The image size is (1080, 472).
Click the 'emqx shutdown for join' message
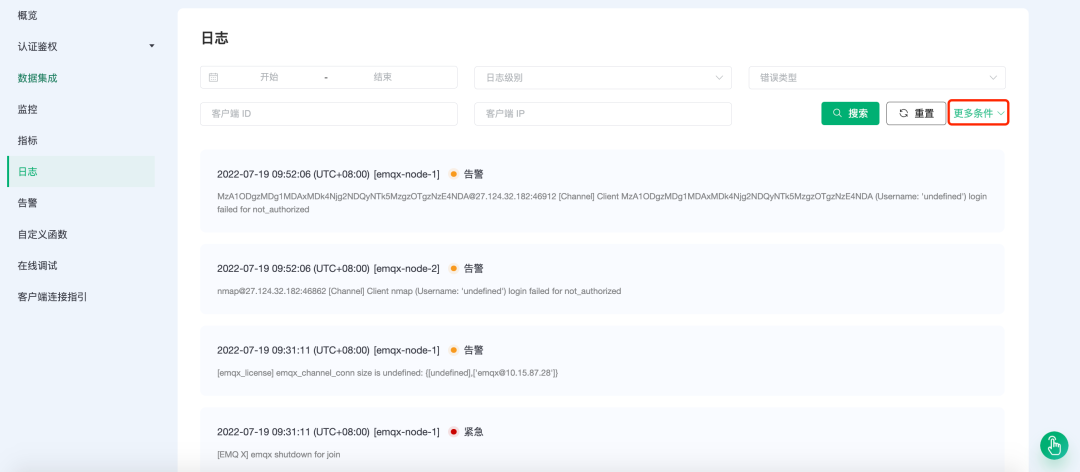278,454
